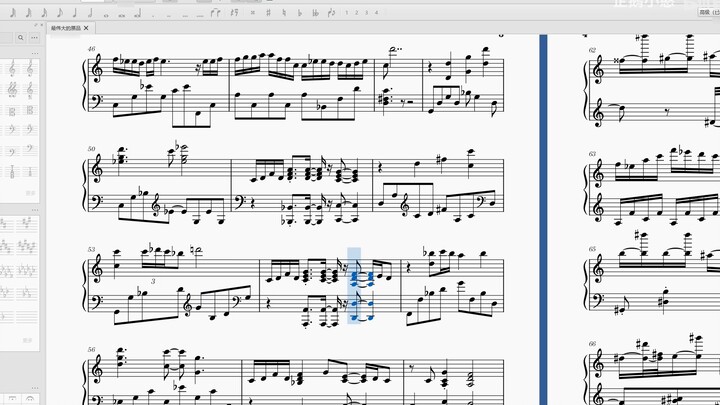This screenshot has width=720, height=405.
Task: Select the whole note duration
Action: click(106, 14)
